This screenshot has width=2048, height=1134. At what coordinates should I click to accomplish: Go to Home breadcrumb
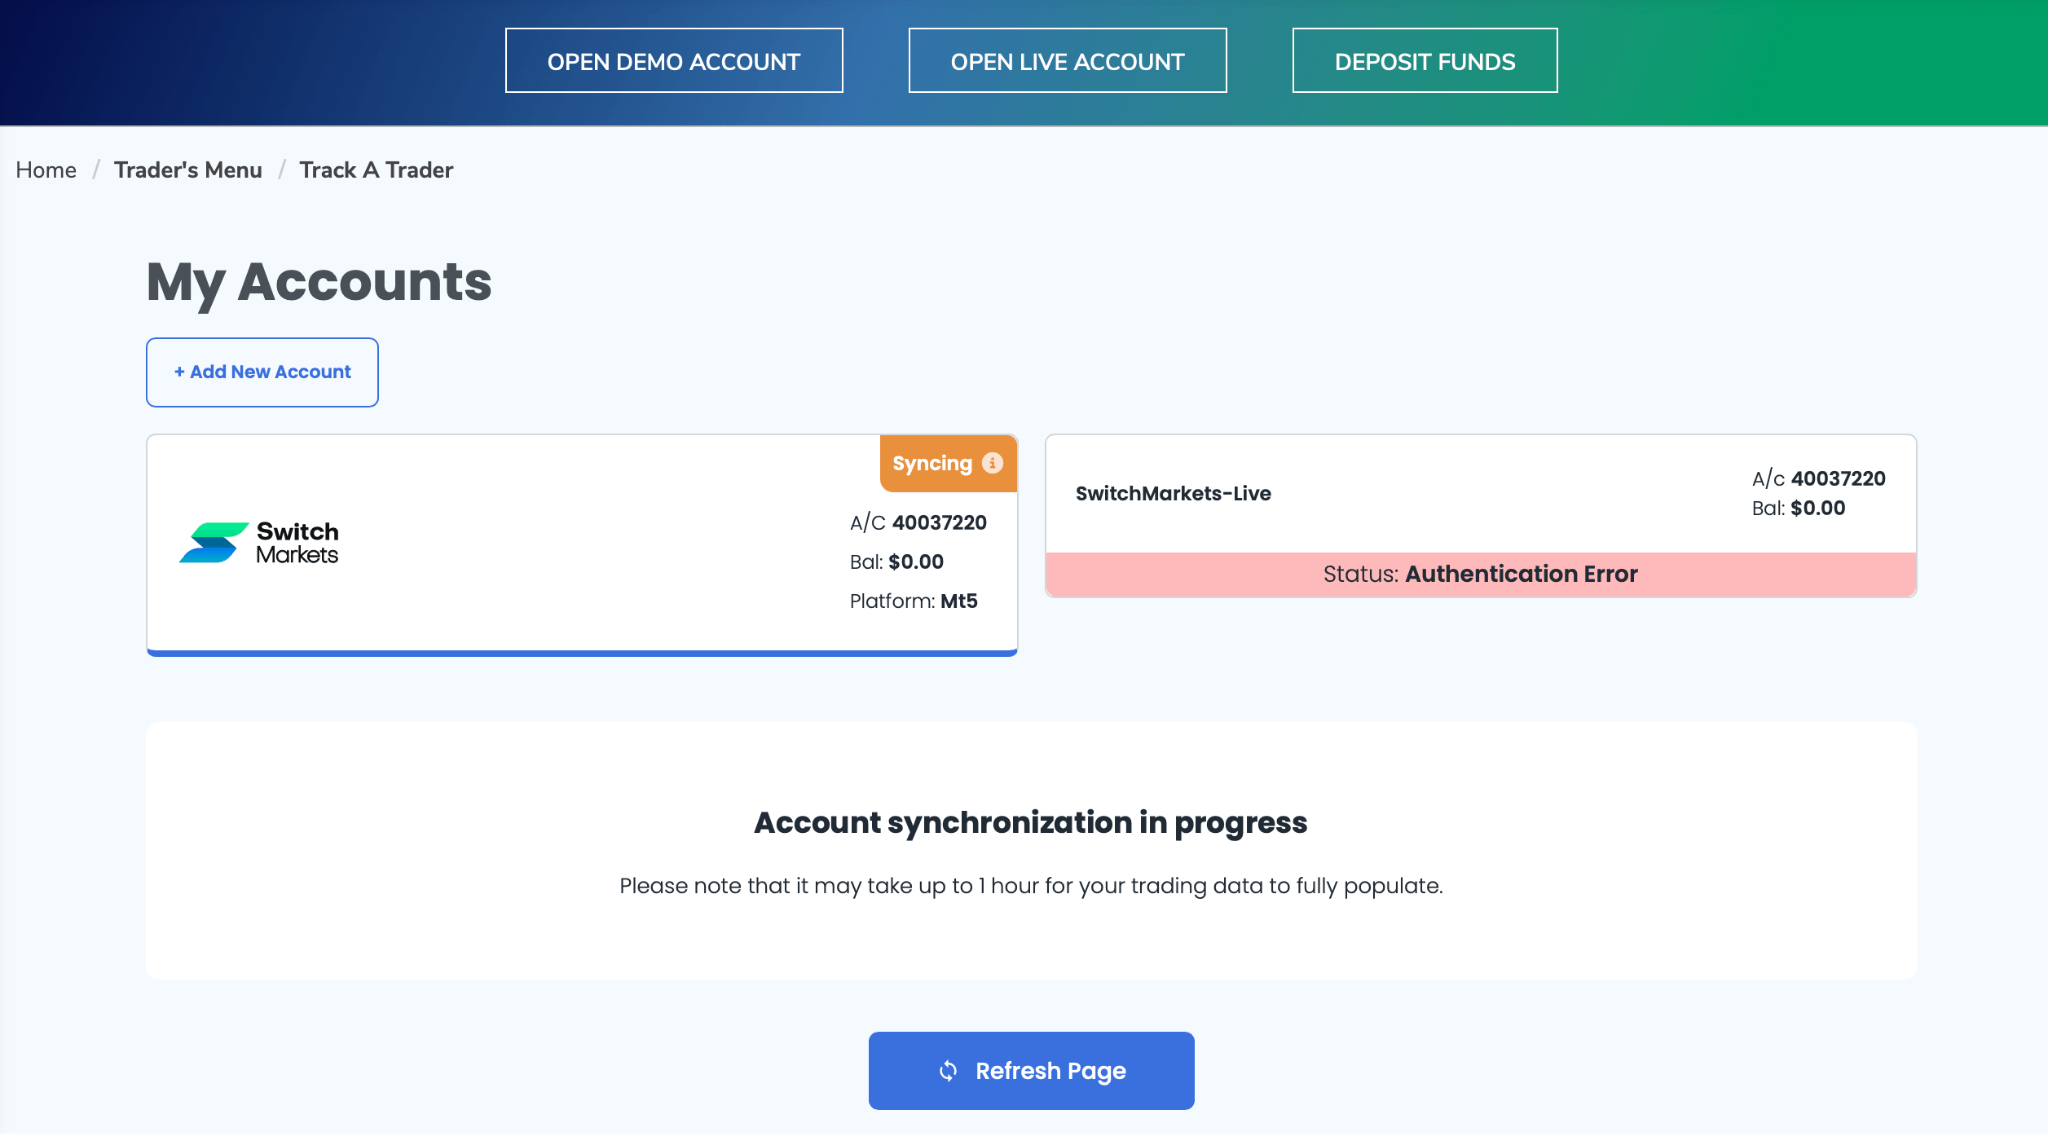tap(46, 170)
